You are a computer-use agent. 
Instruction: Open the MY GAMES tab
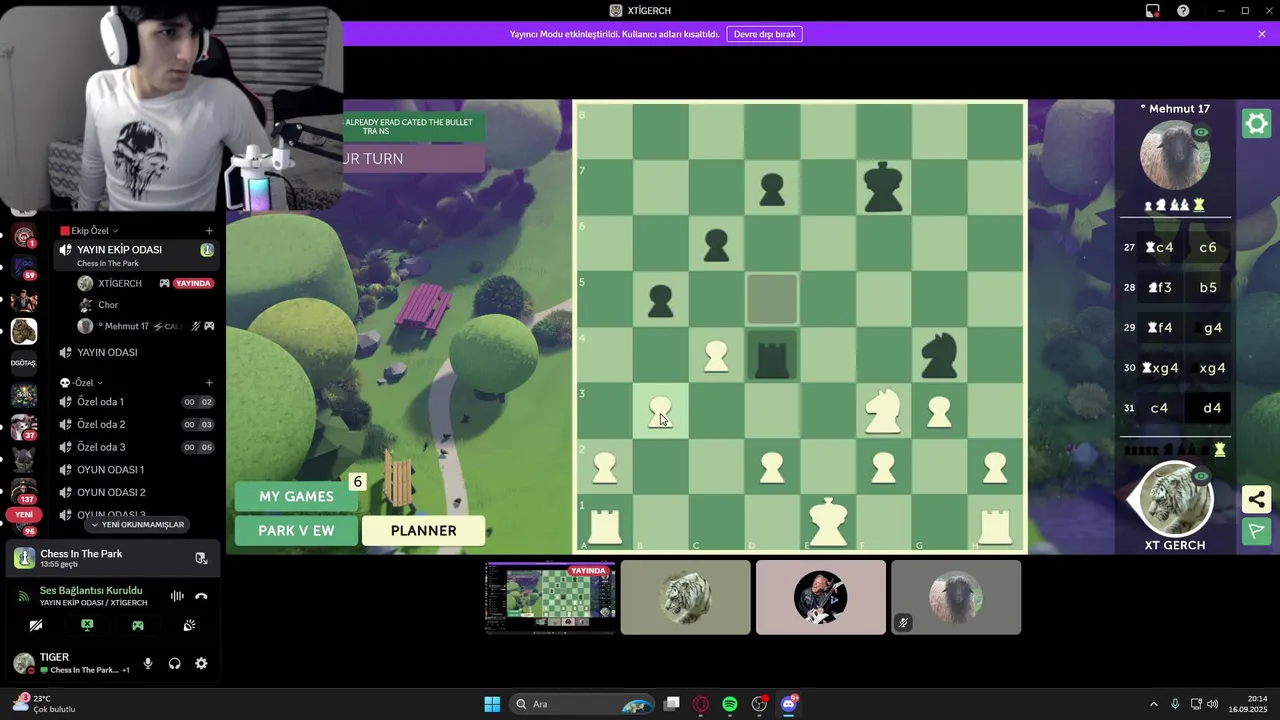click(296, 496)
